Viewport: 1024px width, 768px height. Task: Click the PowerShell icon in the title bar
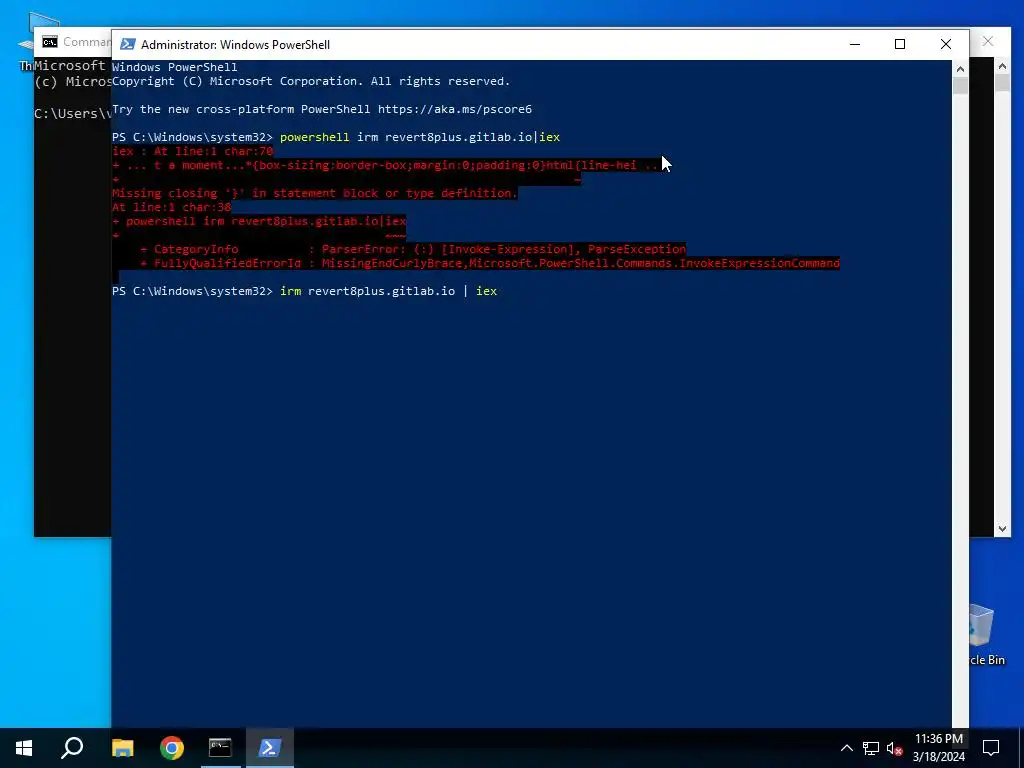[128, 44]
